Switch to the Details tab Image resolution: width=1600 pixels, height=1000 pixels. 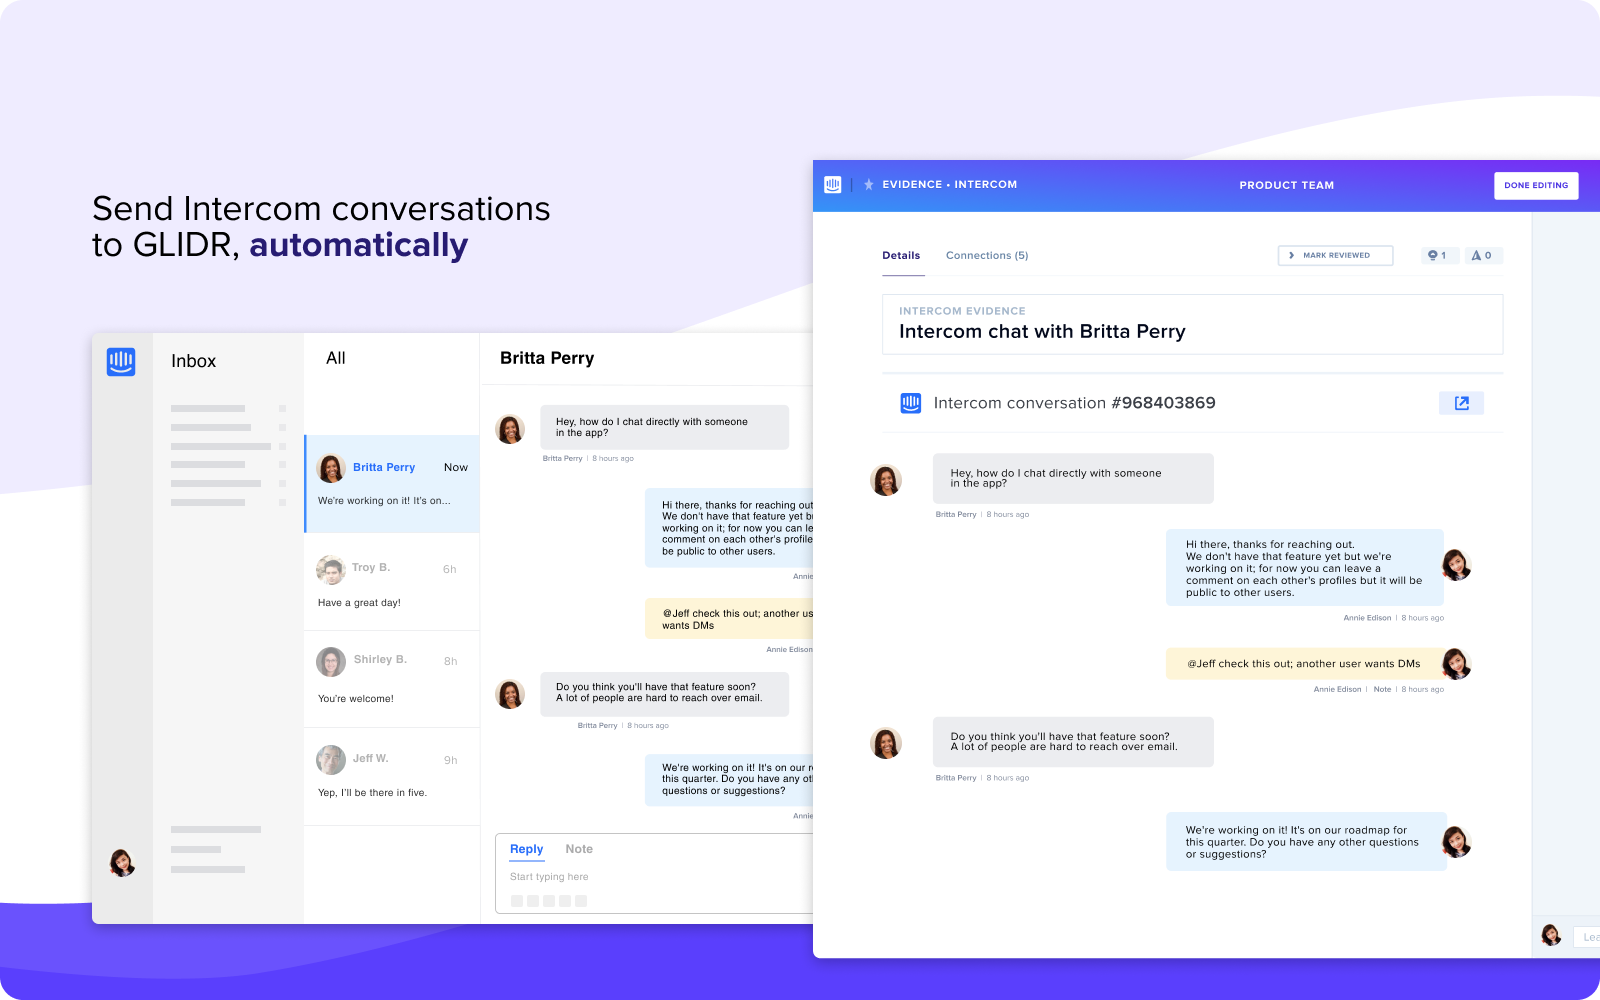[x=901, y=256]
